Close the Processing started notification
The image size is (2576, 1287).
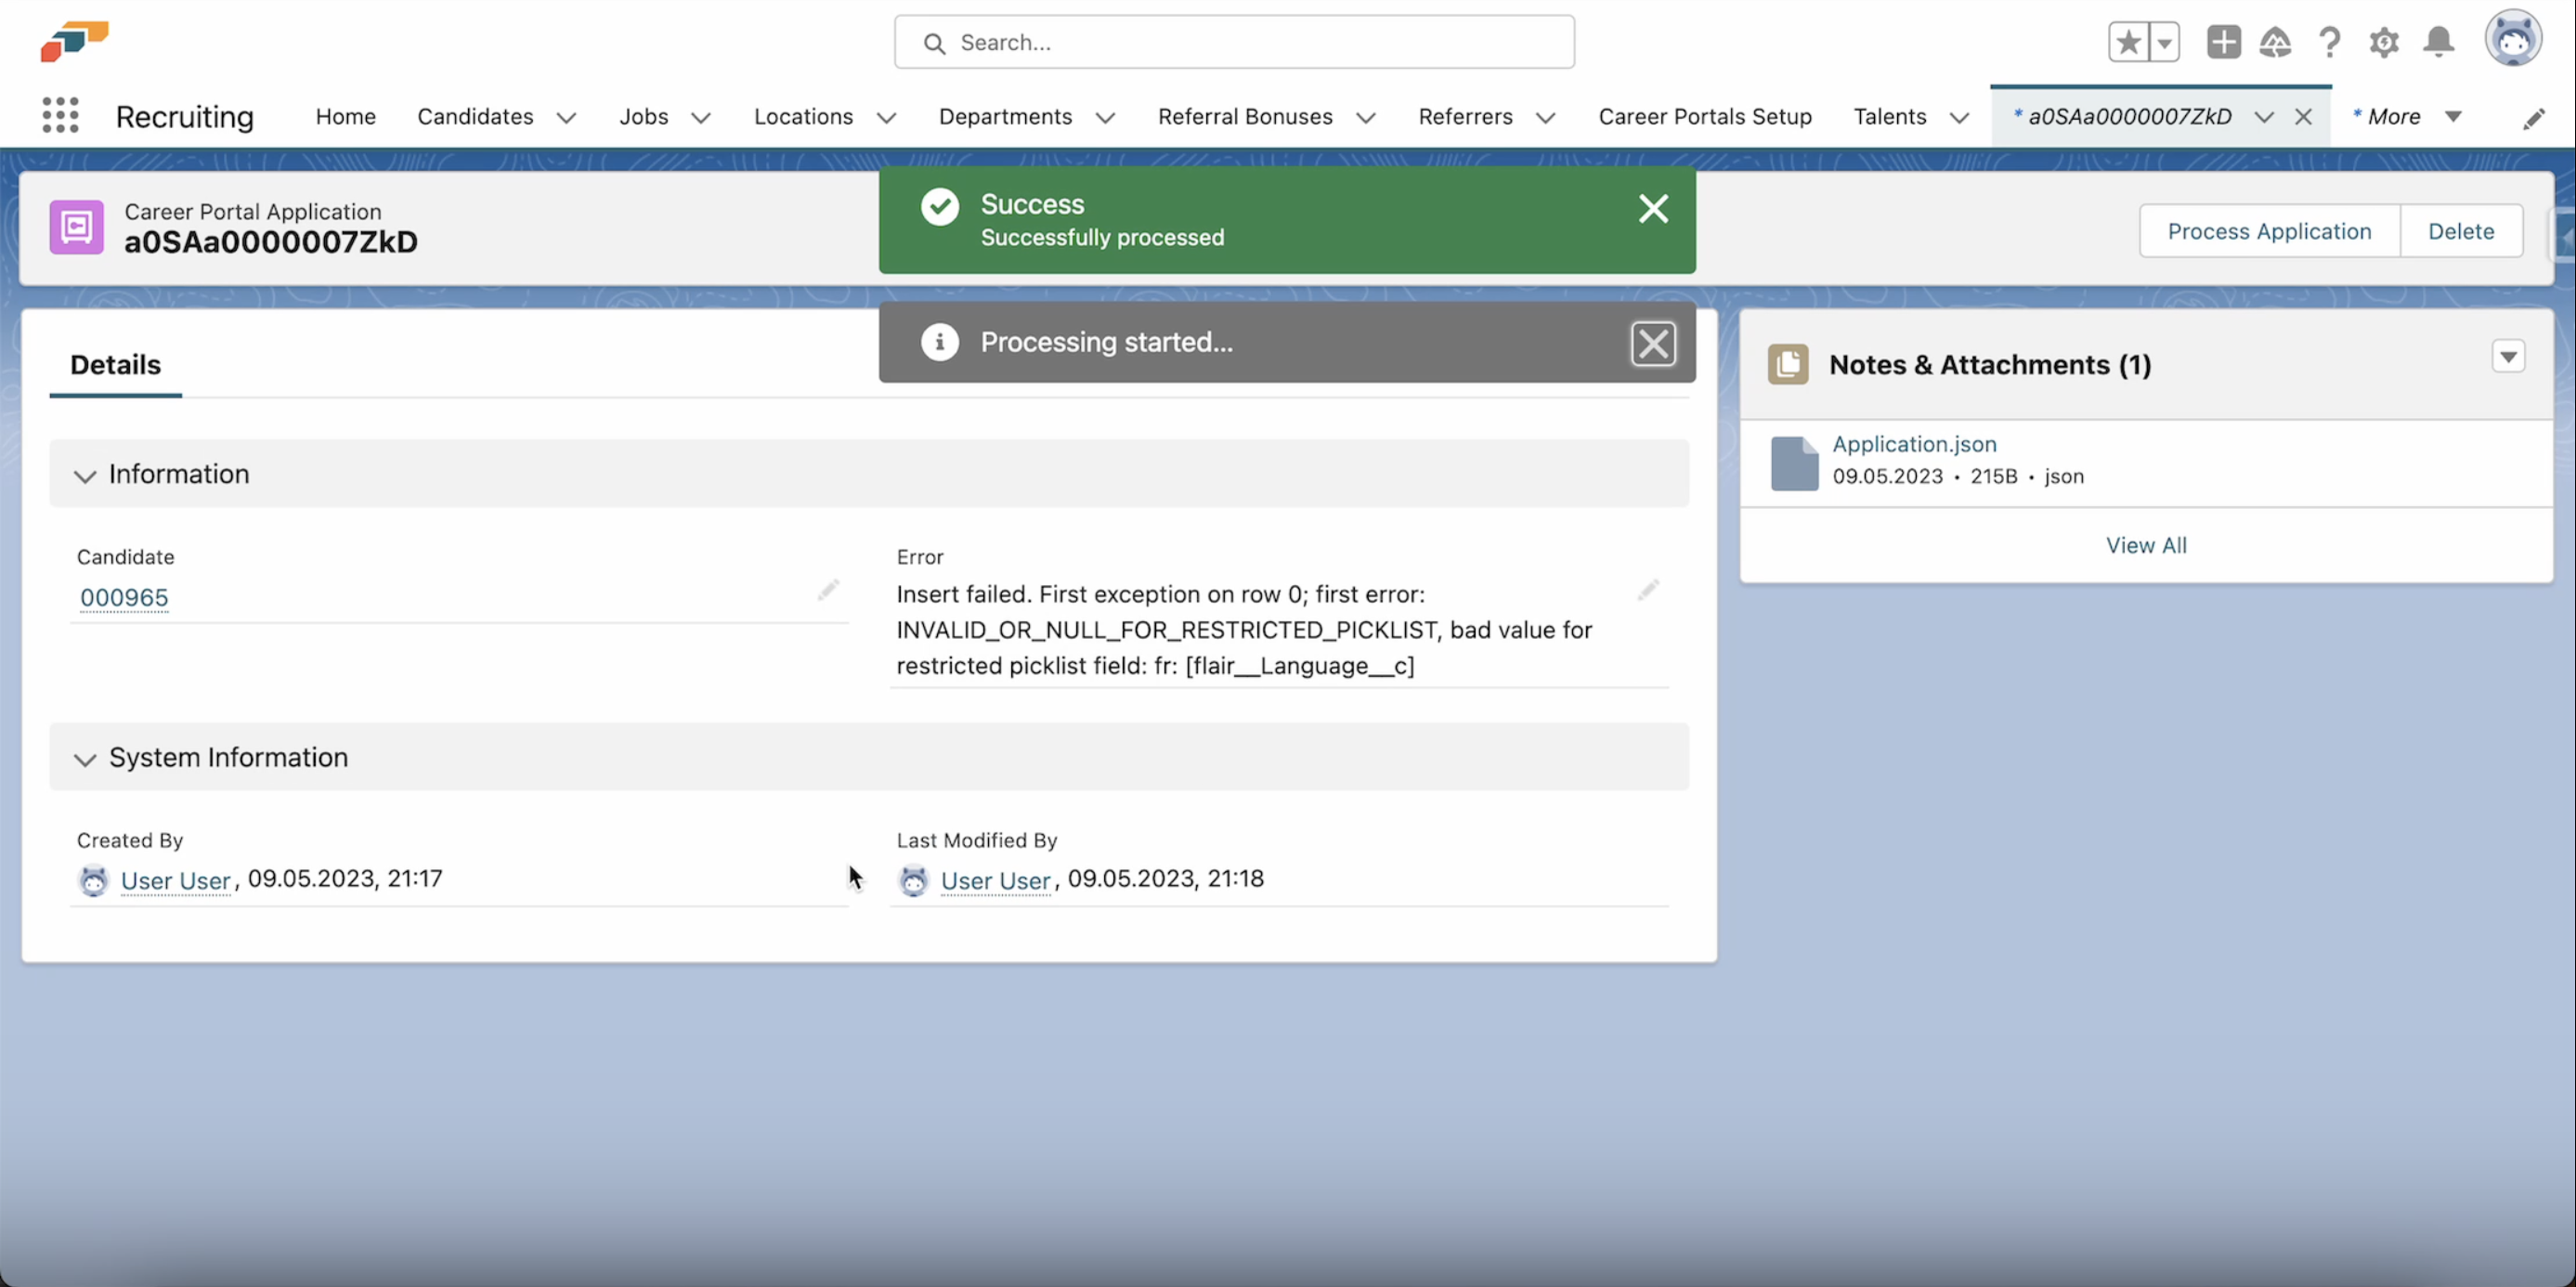[x=1653, y=343]
